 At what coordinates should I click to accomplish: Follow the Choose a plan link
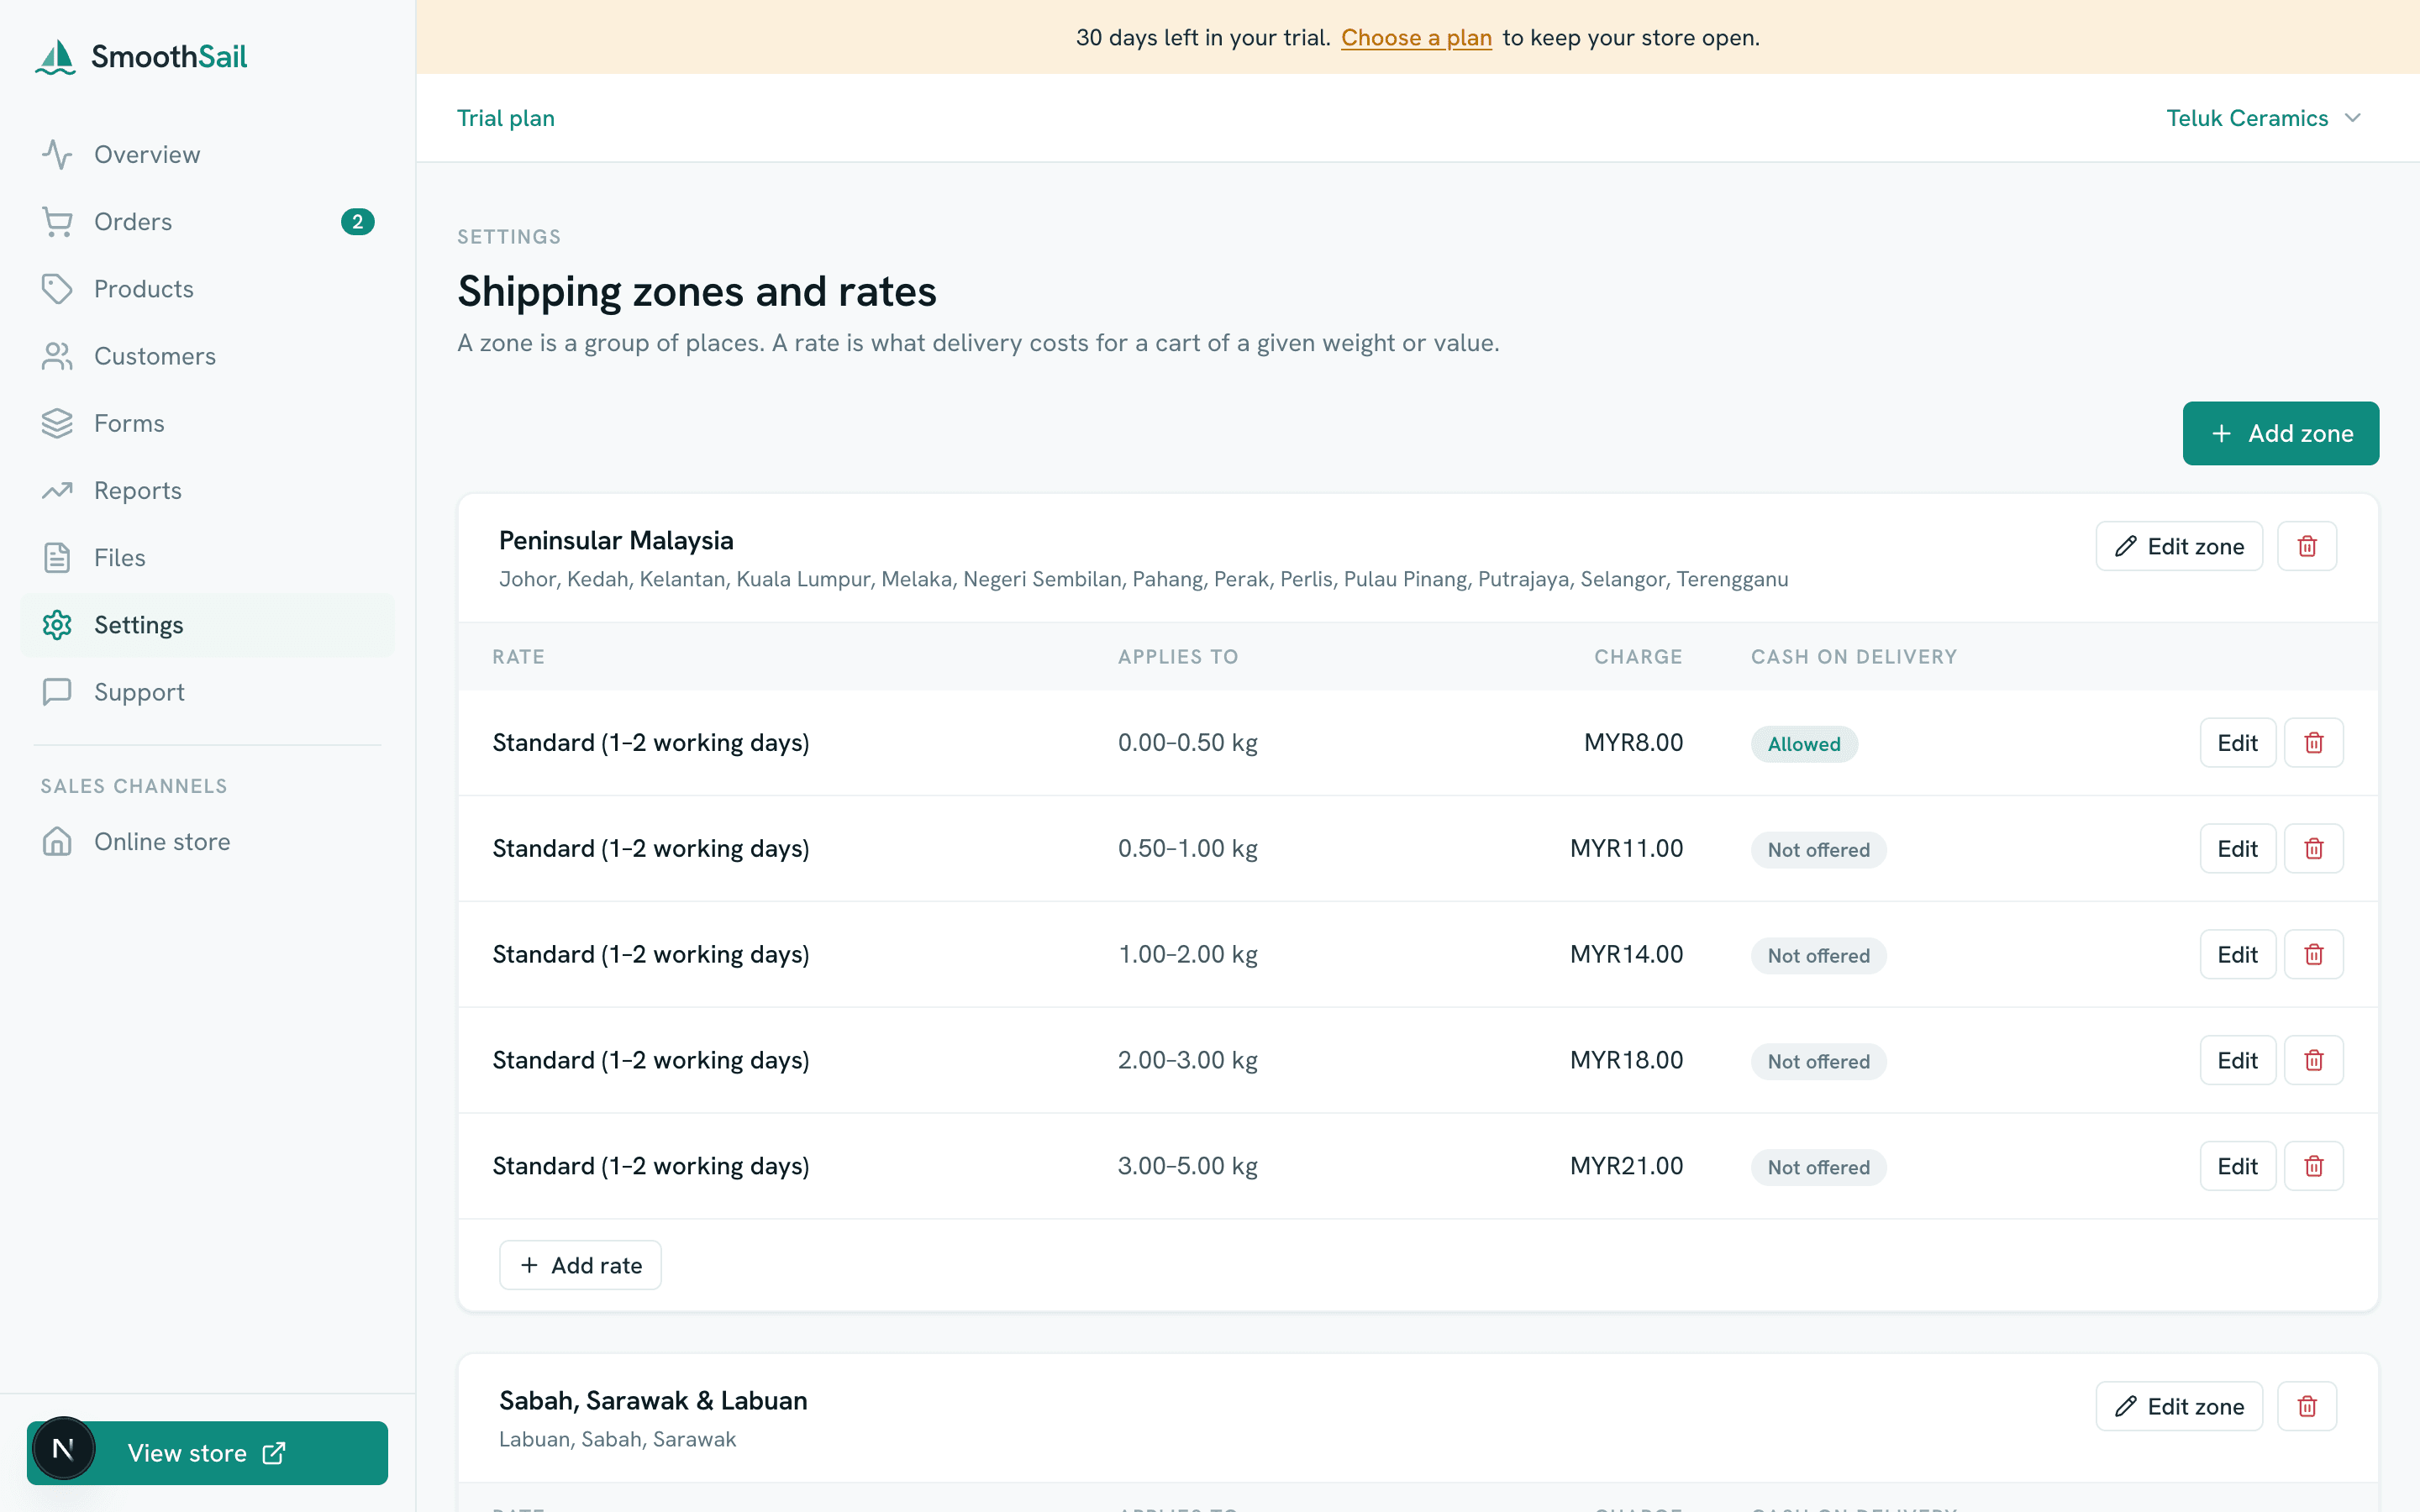[1416, 38]
